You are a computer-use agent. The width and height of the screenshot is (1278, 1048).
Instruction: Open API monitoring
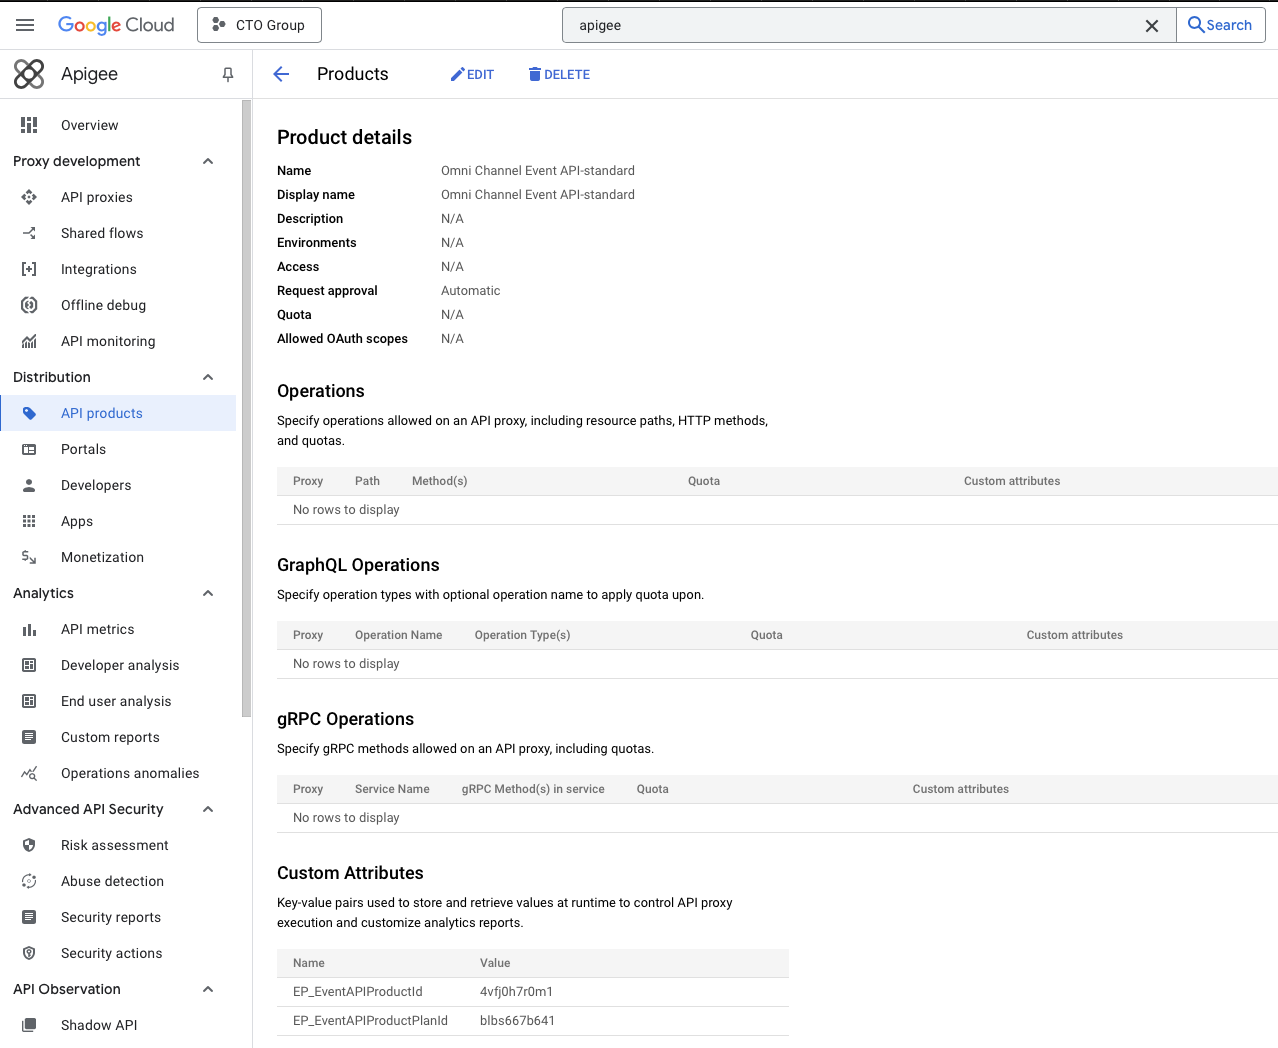coord(107,341)
